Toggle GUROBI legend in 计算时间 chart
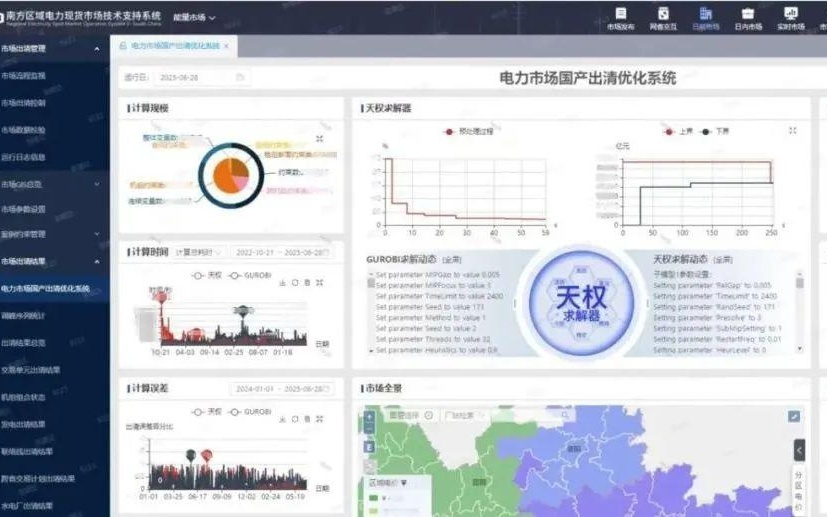 tap(250, 275)
